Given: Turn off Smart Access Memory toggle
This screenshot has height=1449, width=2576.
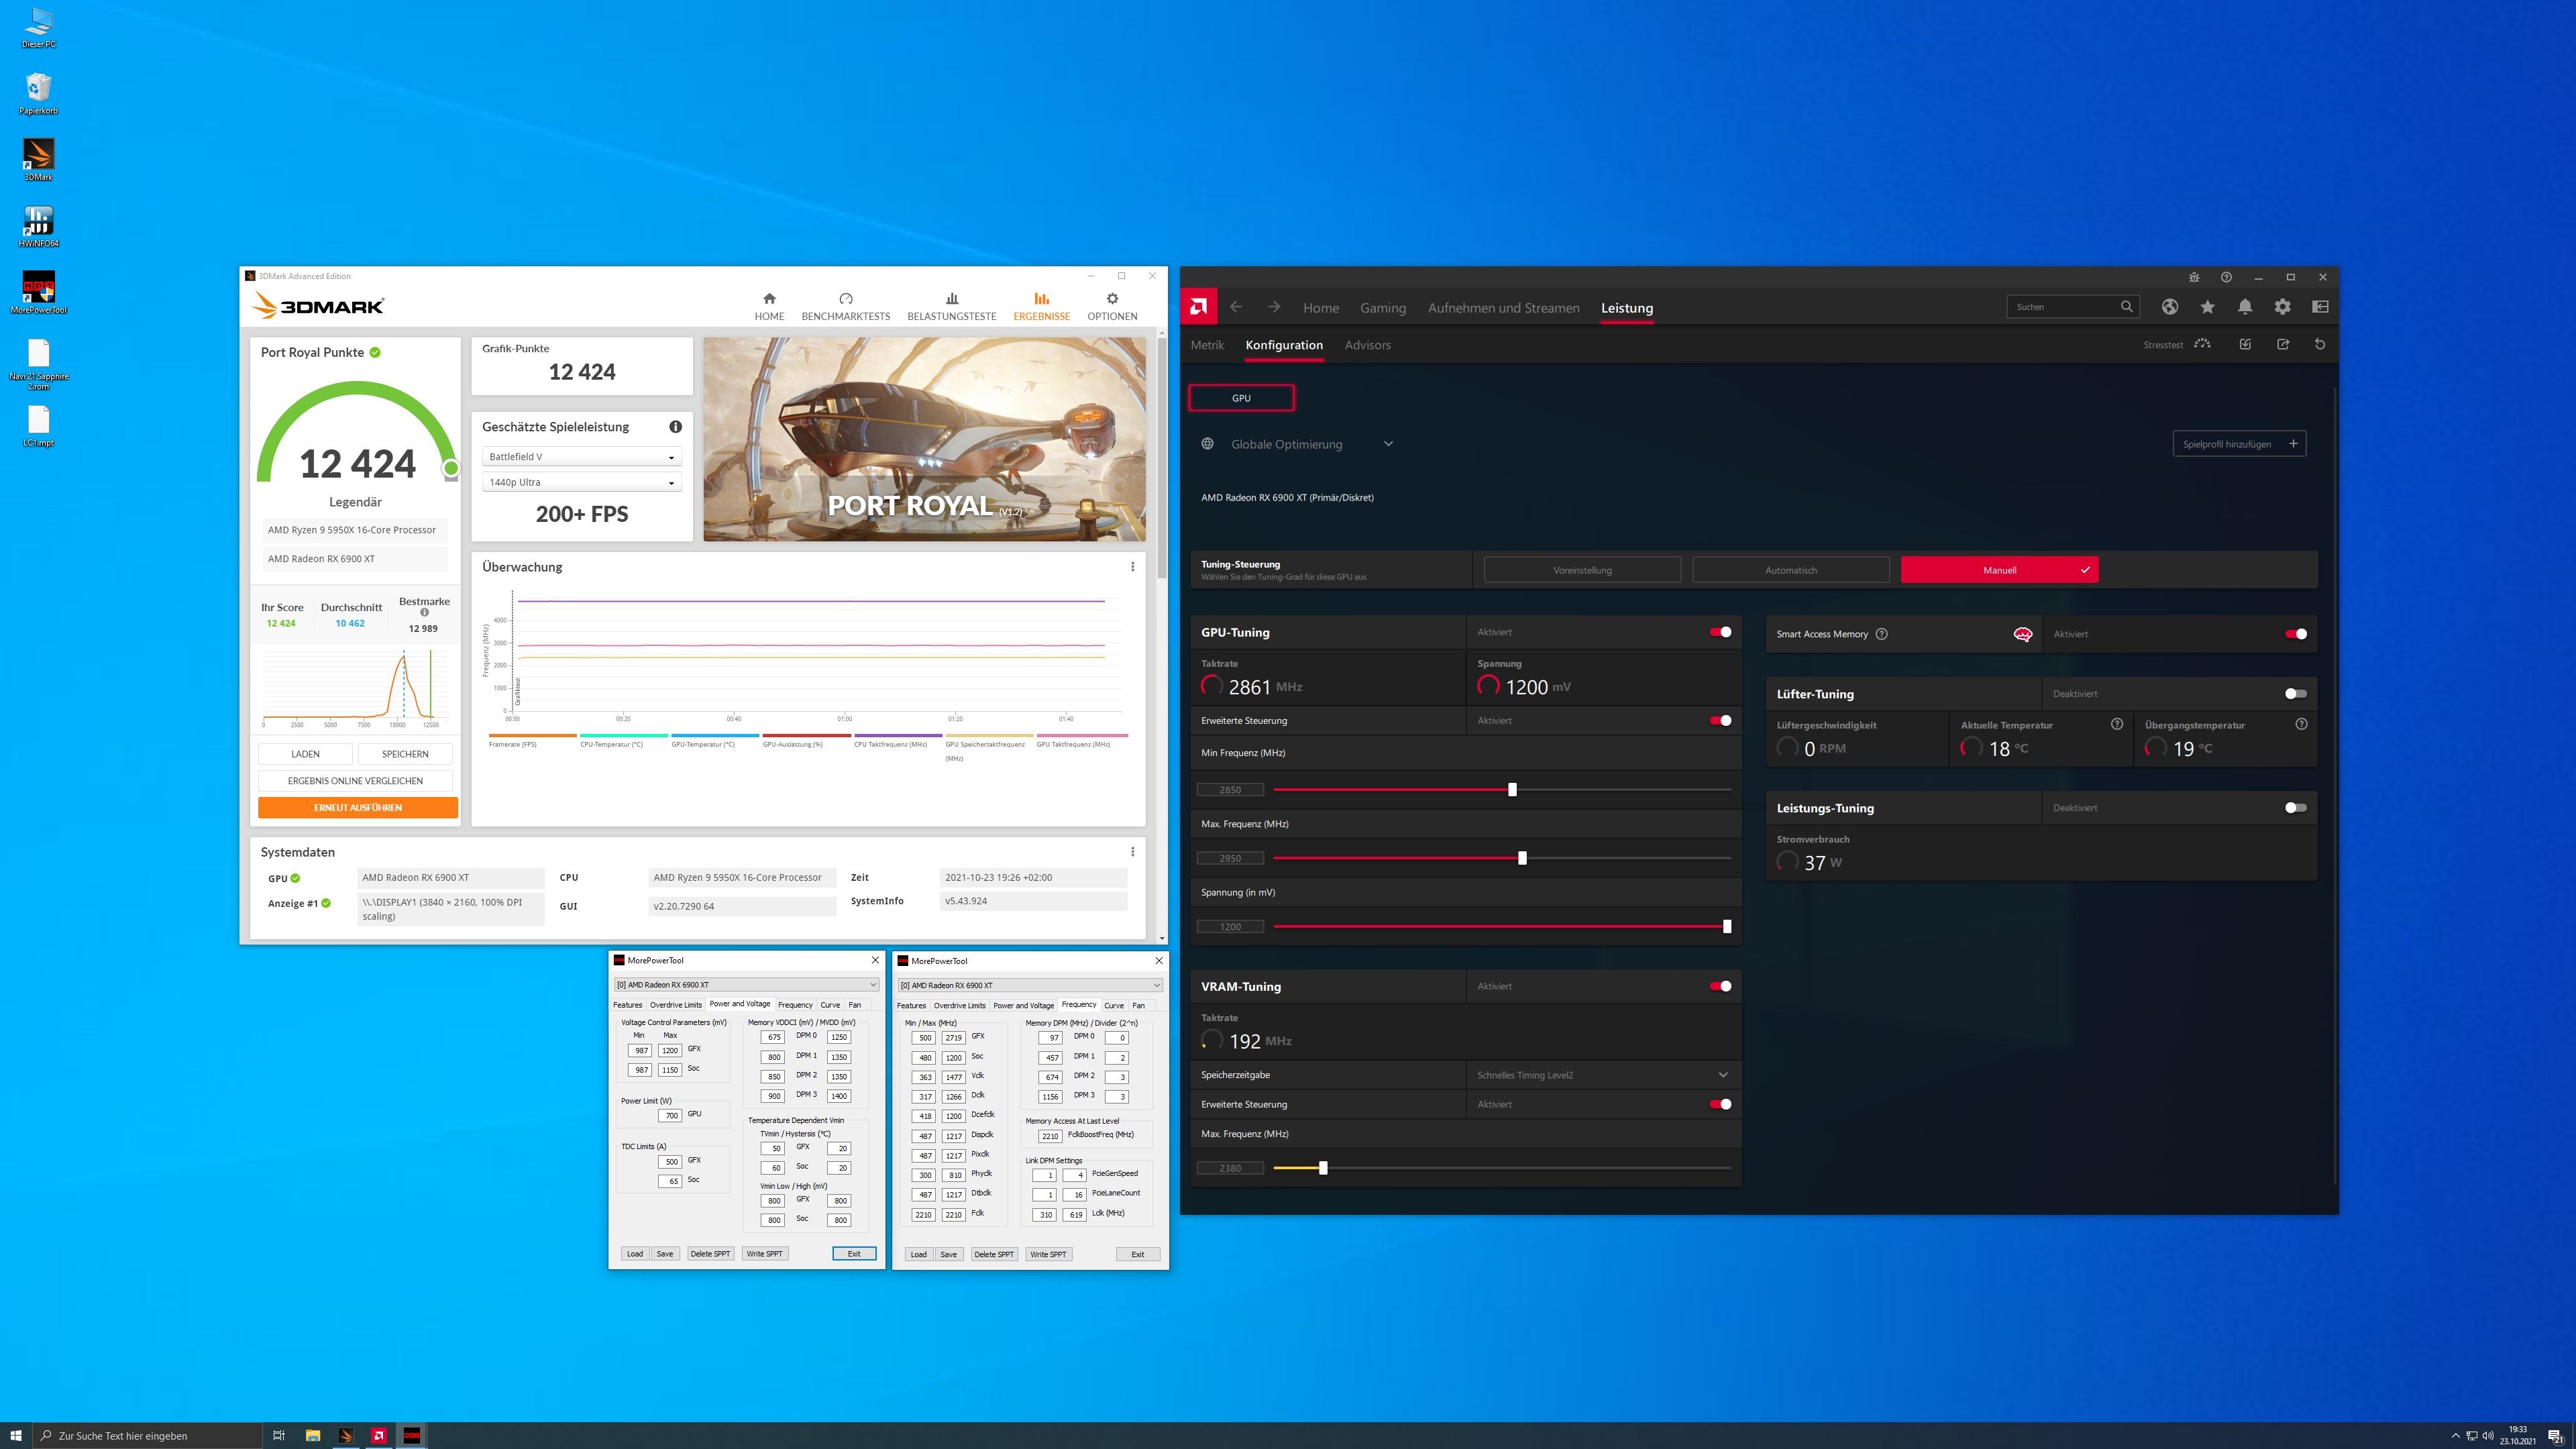Looking at the screenshot, I should pos(2296,634).
